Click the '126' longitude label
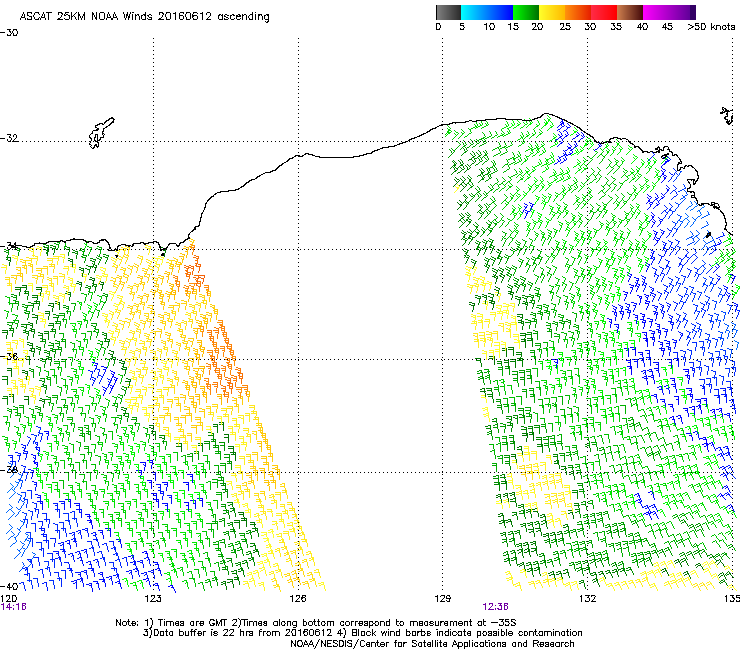The image size is (740, 650). [x=298, y=599]
